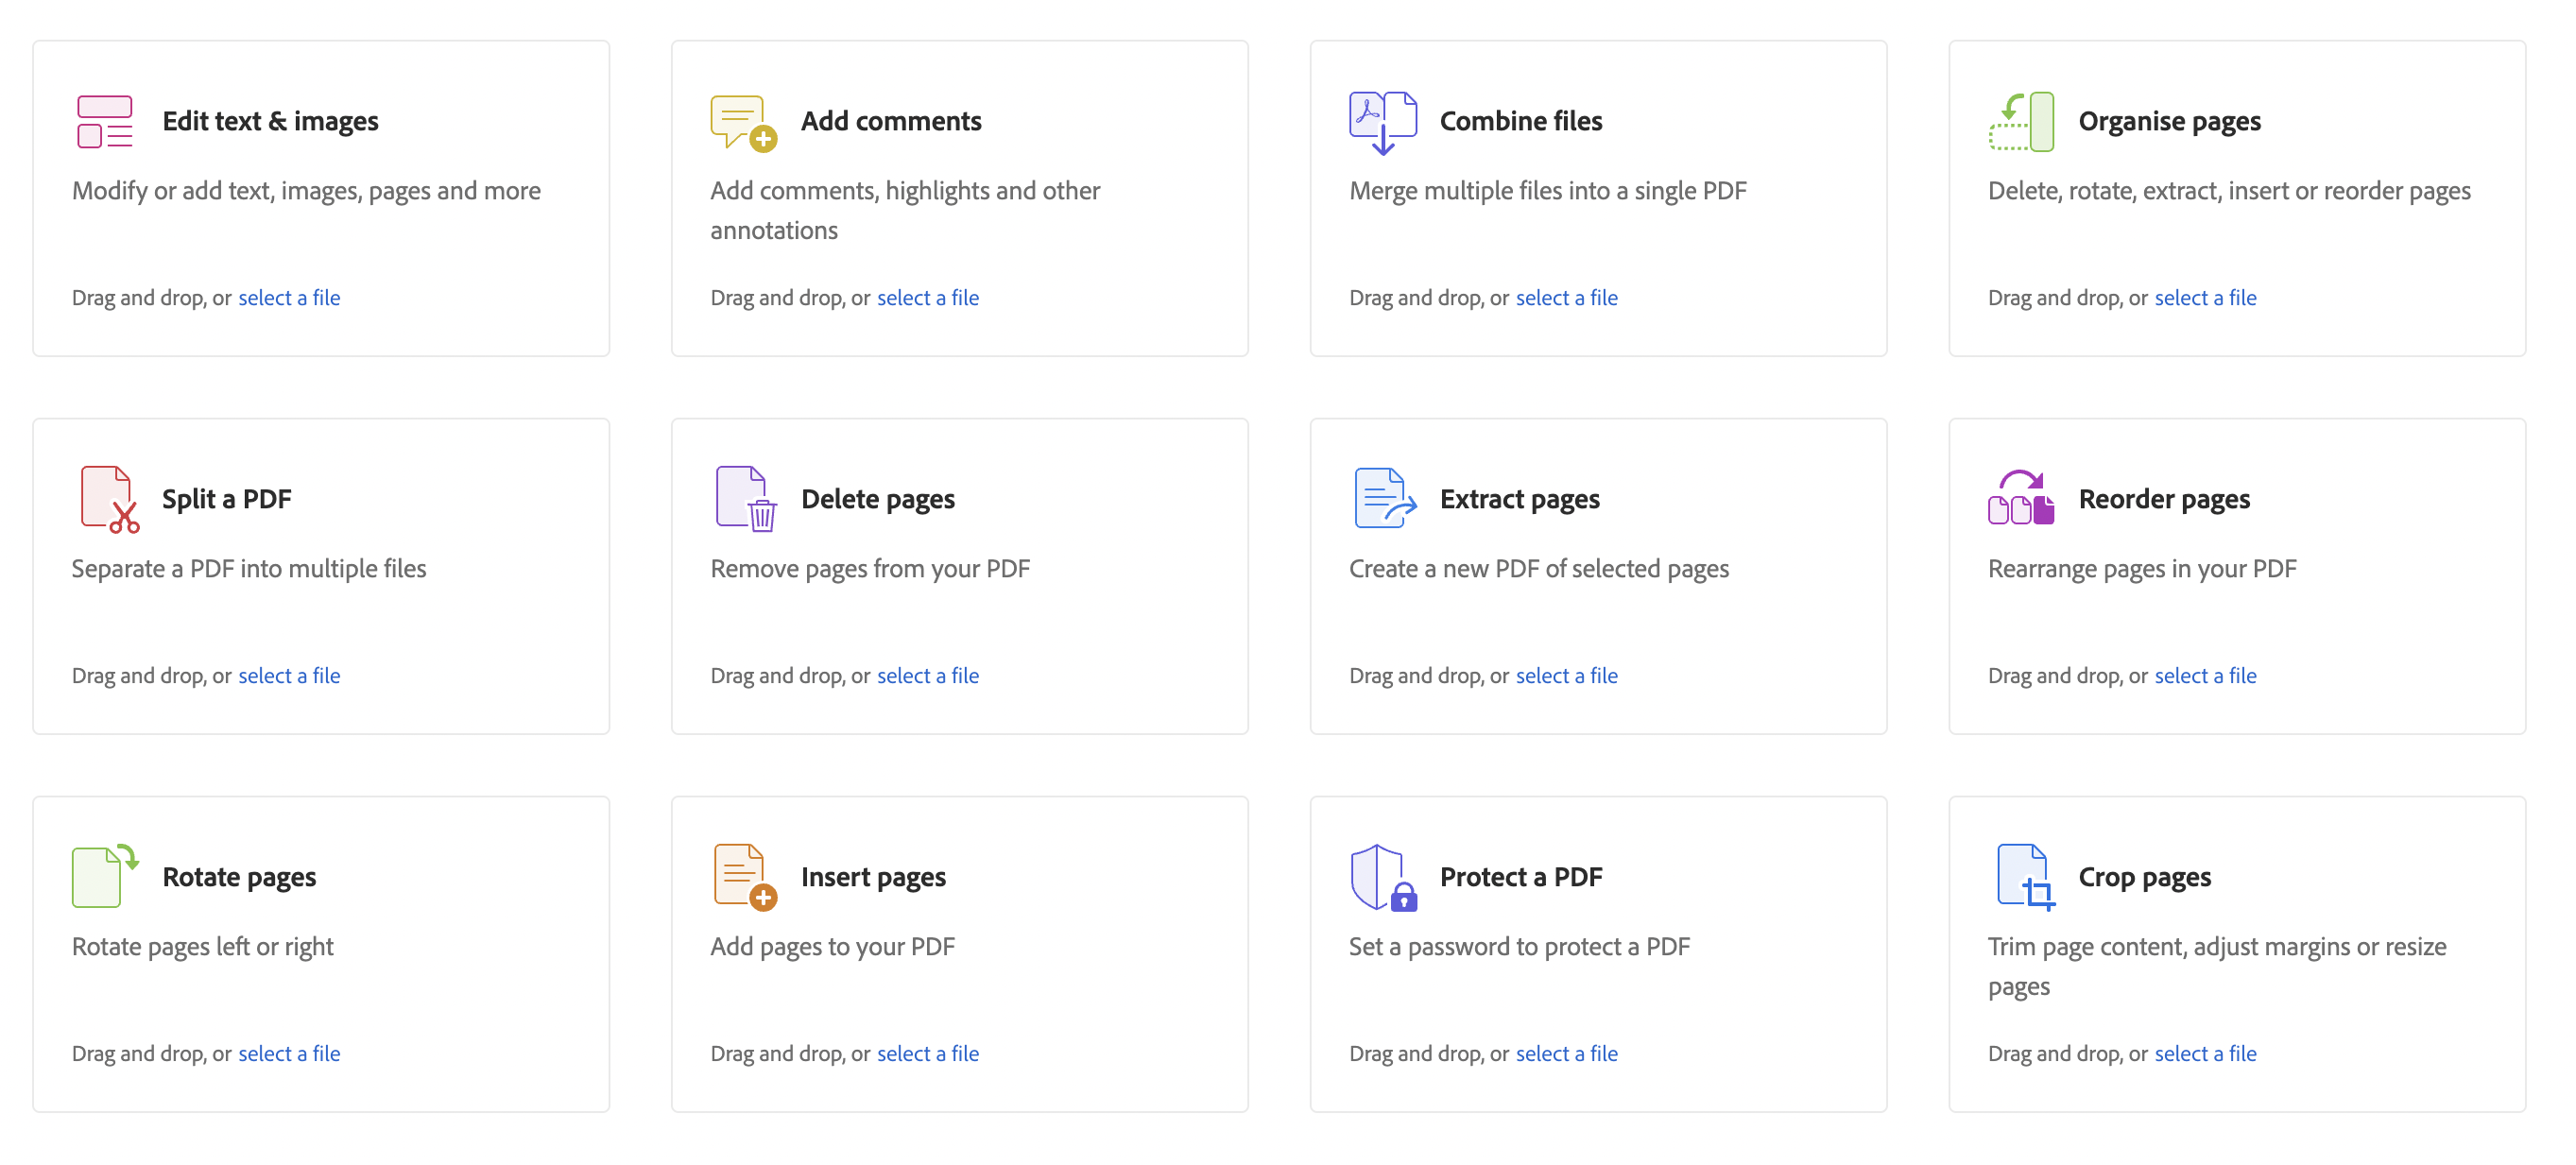This screenshot has height=1165, width=2576.
Task: Select a file for Protect a PDF
Action: point(1566,1053)
